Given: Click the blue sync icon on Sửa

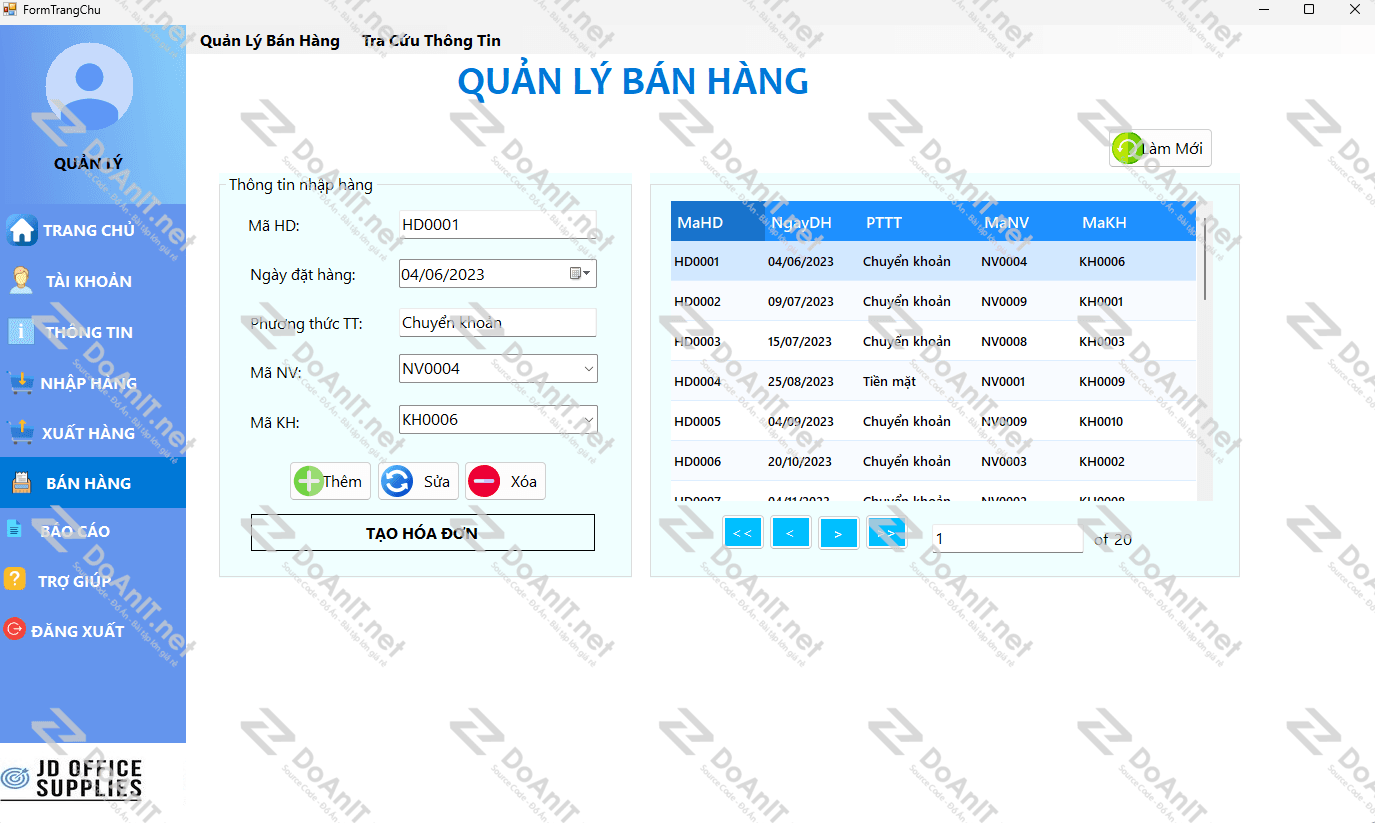Looking at the screenshot, I should (397, 481).
